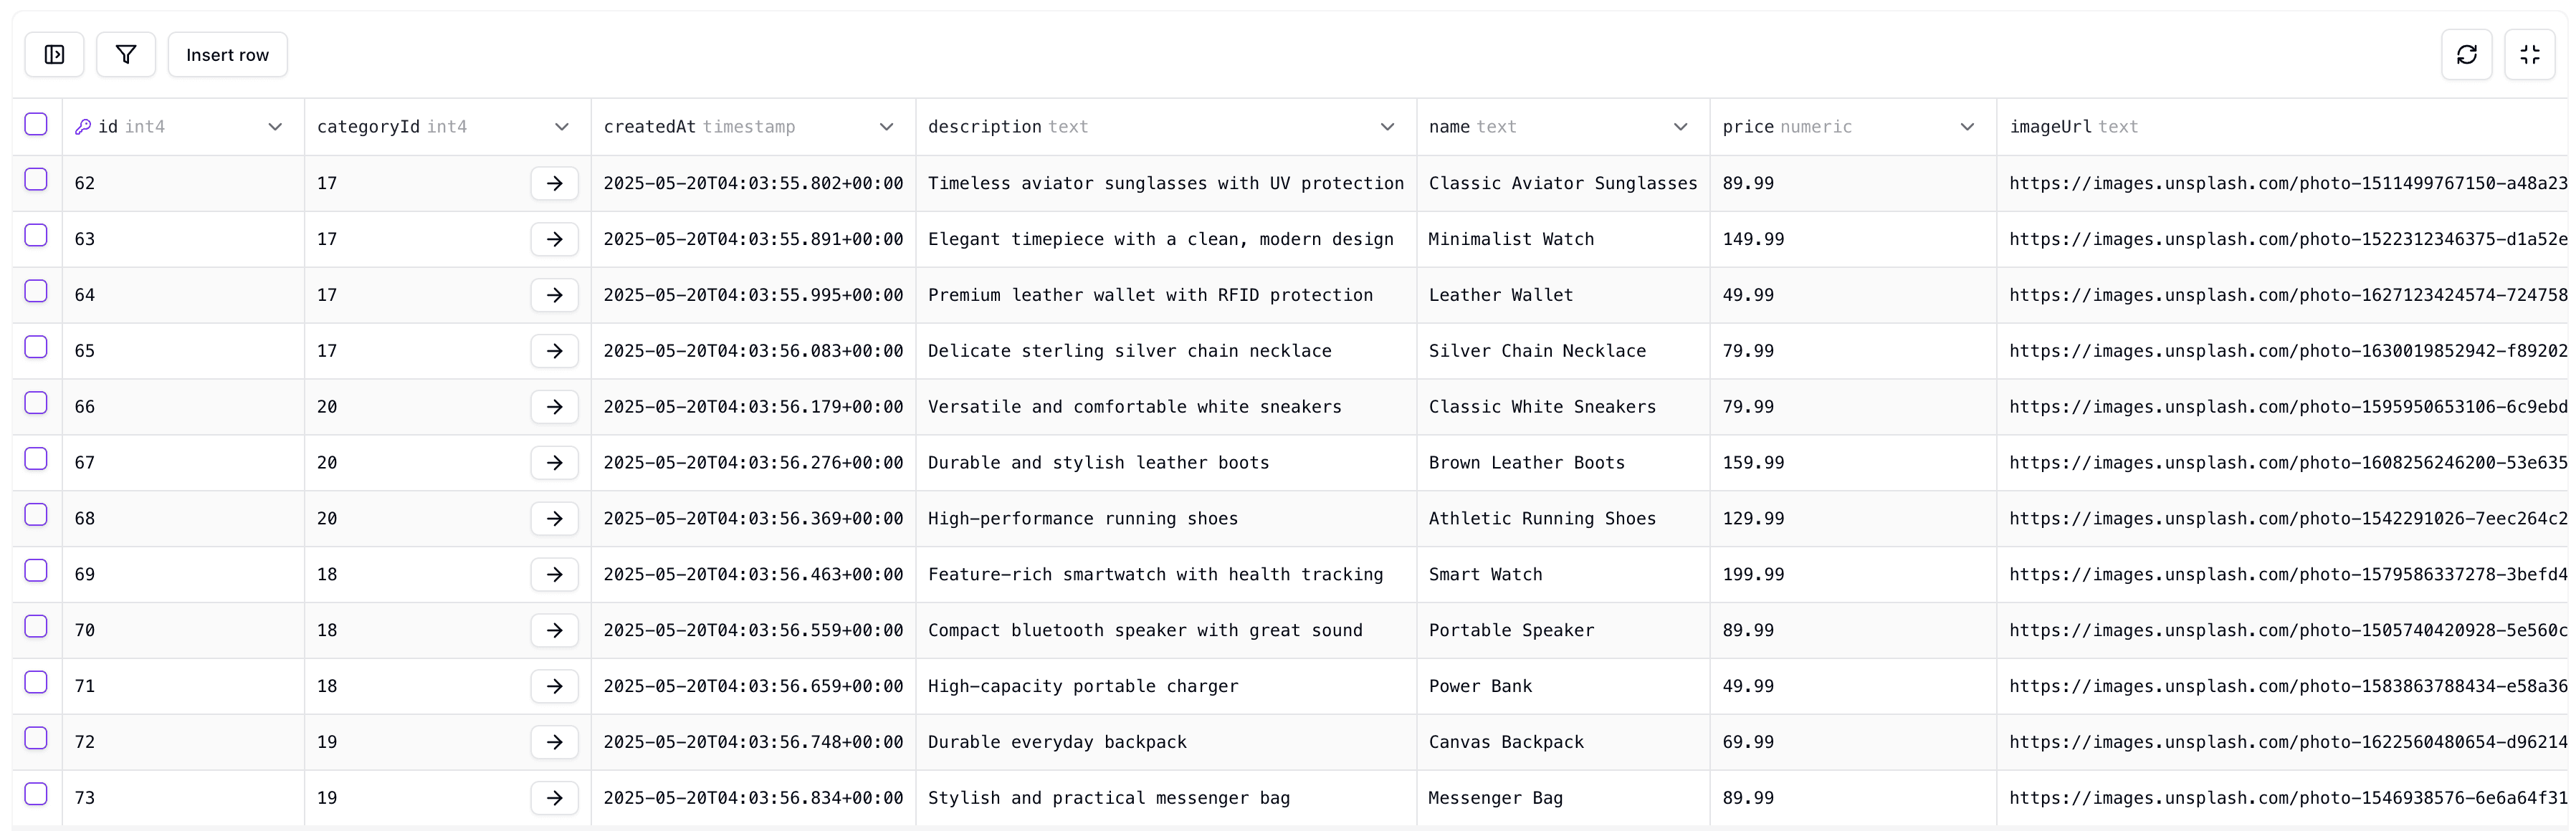Open description column header chevron

tap(1387, 127)
